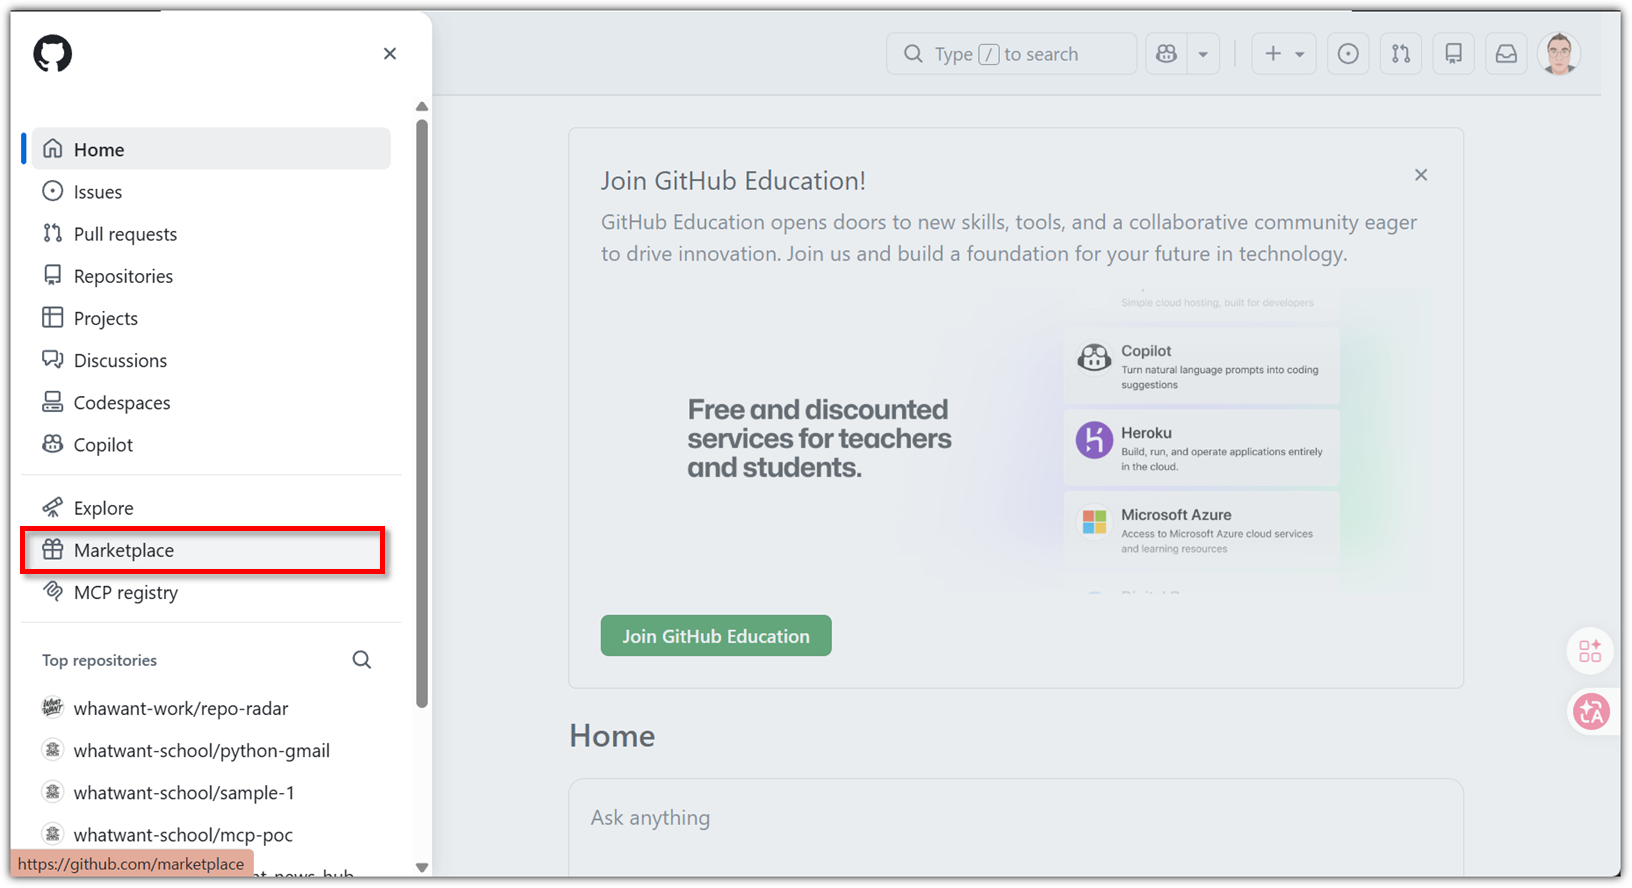Viewport: 1632px width, 888px height.
Task: Click the python-gmail repository avatar
Action: tap(53, 749)
